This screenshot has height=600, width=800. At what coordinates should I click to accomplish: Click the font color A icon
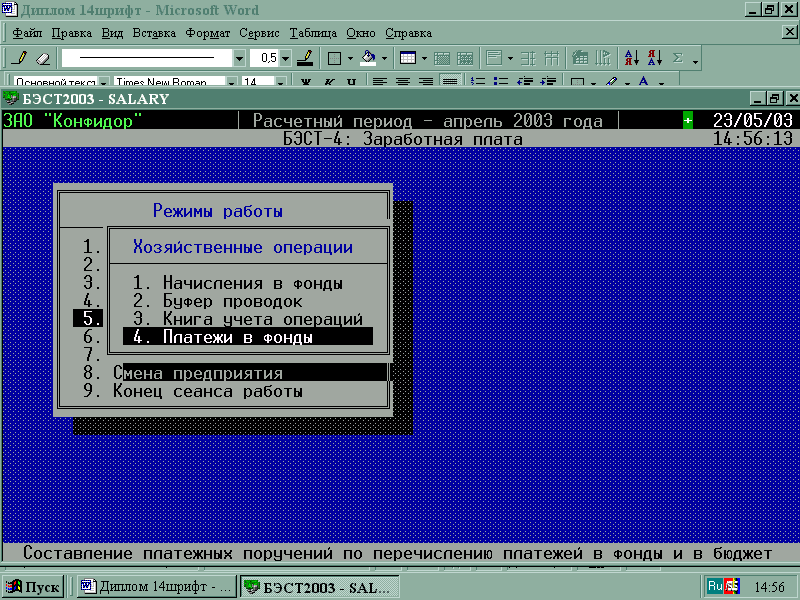click(644, 81)
